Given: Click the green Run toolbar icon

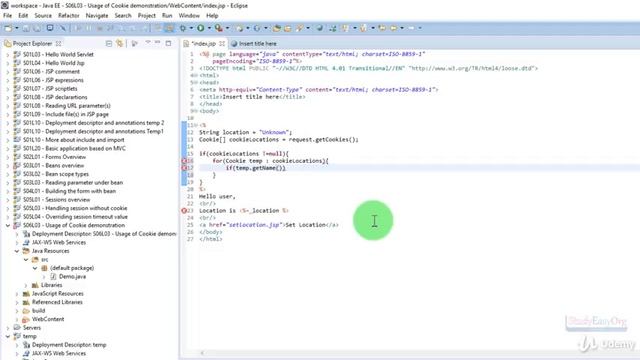Looking at the screenshot, I should tap(201, 28).
